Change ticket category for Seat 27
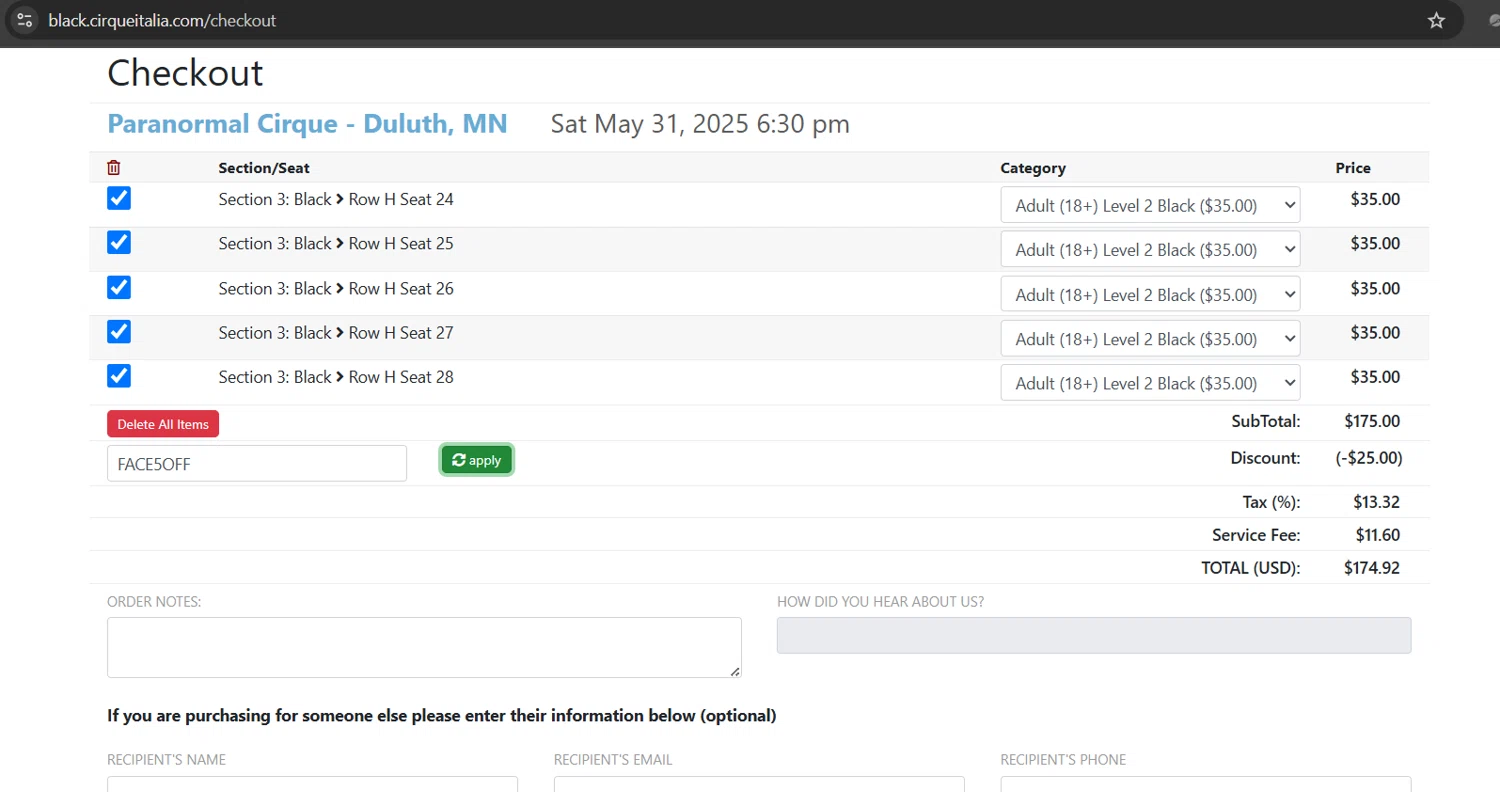This screenshot has height=792, width=1500. tap(1149, 339)
